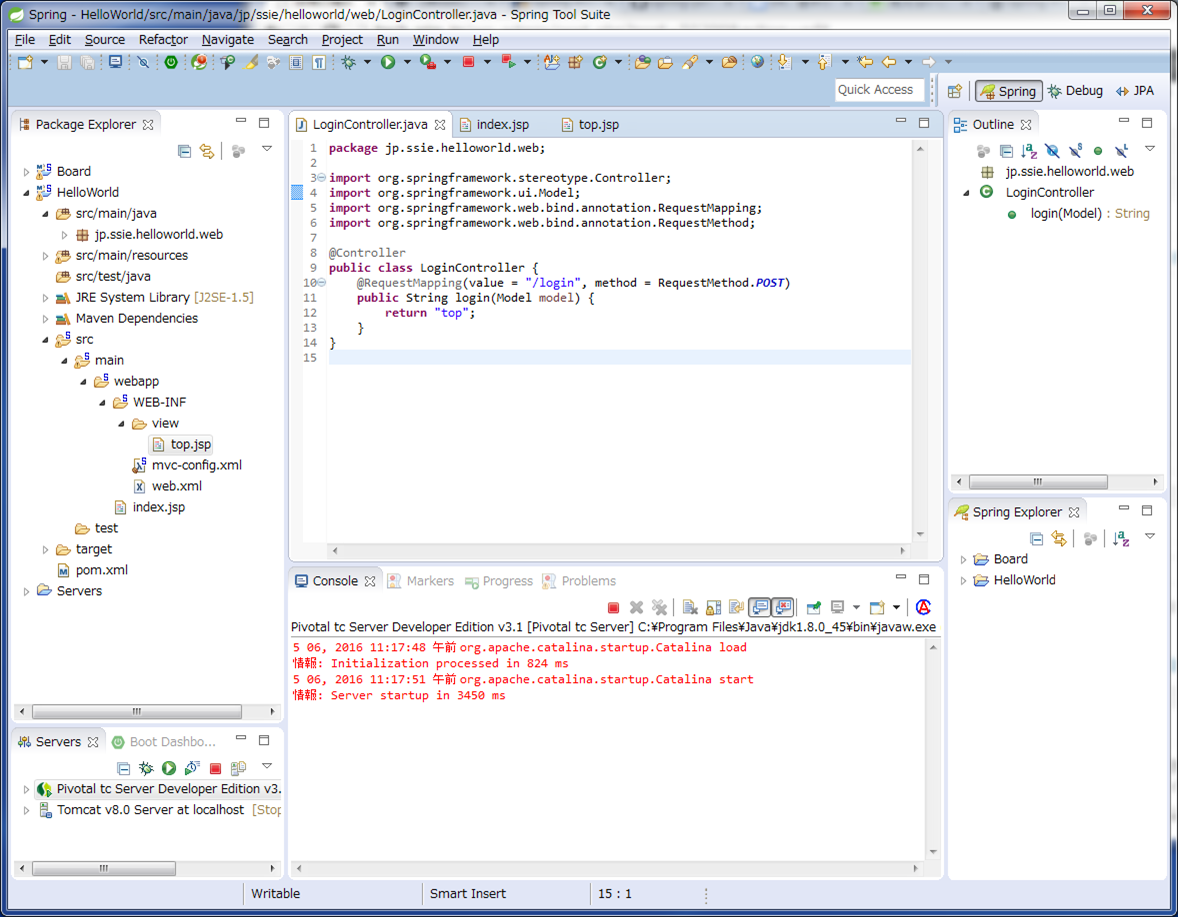Screen dimensions: 1178x917
Task: Click the green Run button in main toolbar
Action: [388, 63]
